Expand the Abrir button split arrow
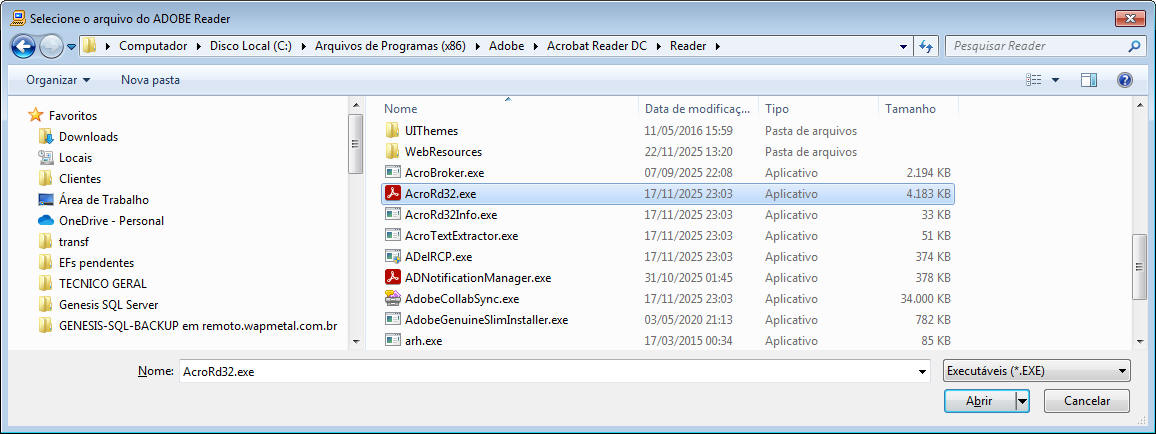 [1022, 401]
